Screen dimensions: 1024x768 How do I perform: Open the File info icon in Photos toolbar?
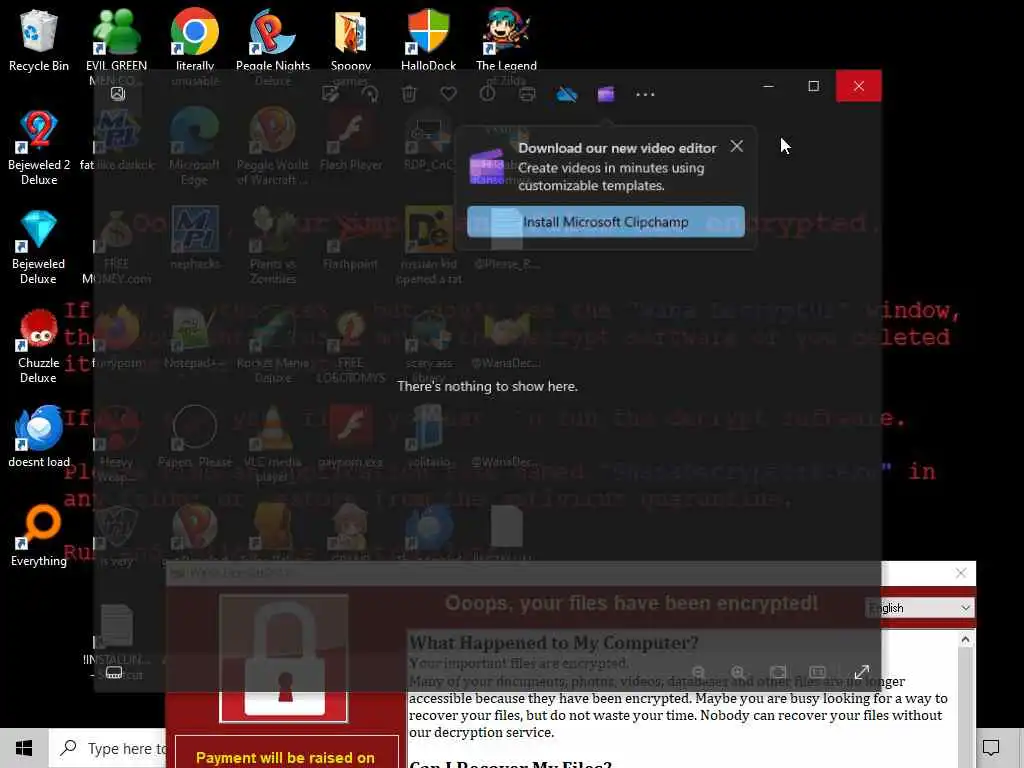488,94
